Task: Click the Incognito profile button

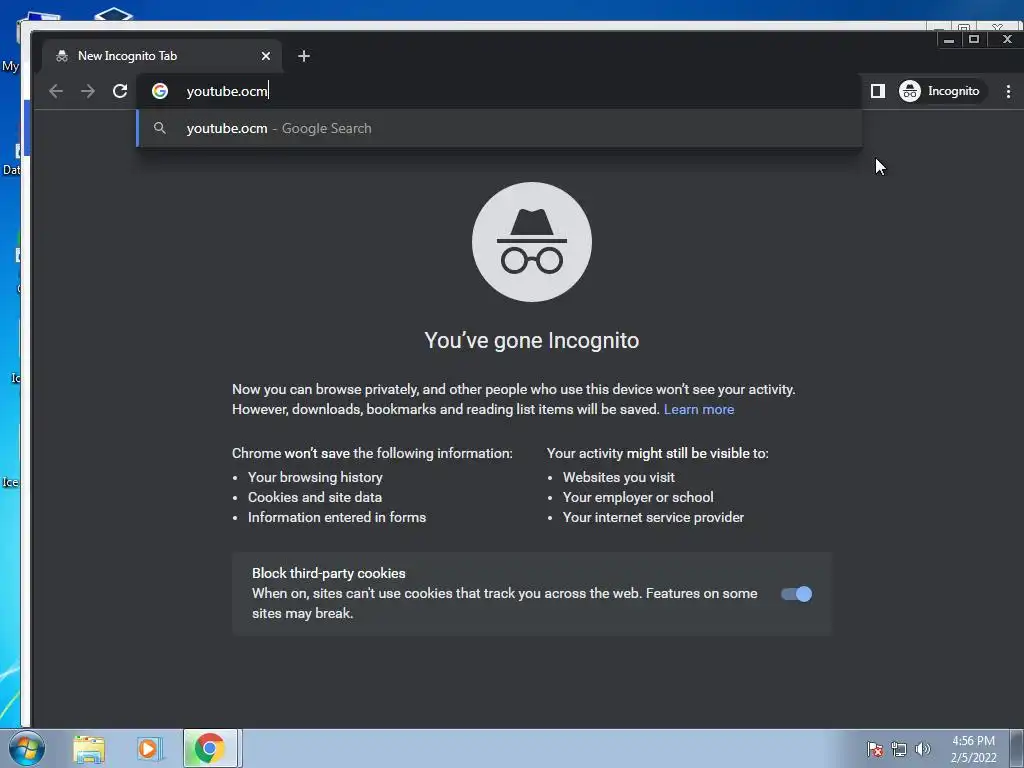Action: click(x=940, y=91)
